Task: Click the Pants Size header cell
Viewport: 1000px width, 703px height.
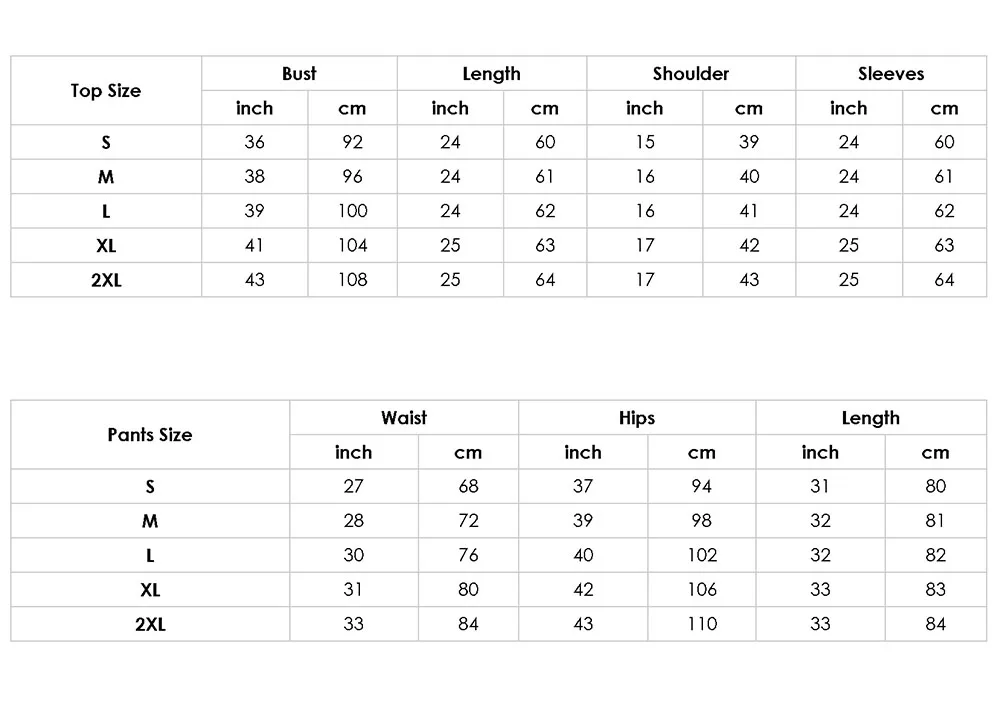Action: [x=150, y=435]
